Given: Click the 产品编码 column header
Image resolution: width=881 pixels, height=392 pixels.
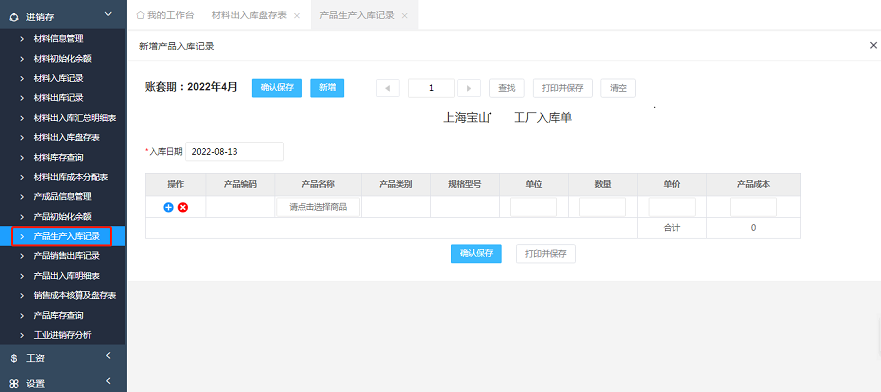Looking at the screenshot, I should 240,184.
